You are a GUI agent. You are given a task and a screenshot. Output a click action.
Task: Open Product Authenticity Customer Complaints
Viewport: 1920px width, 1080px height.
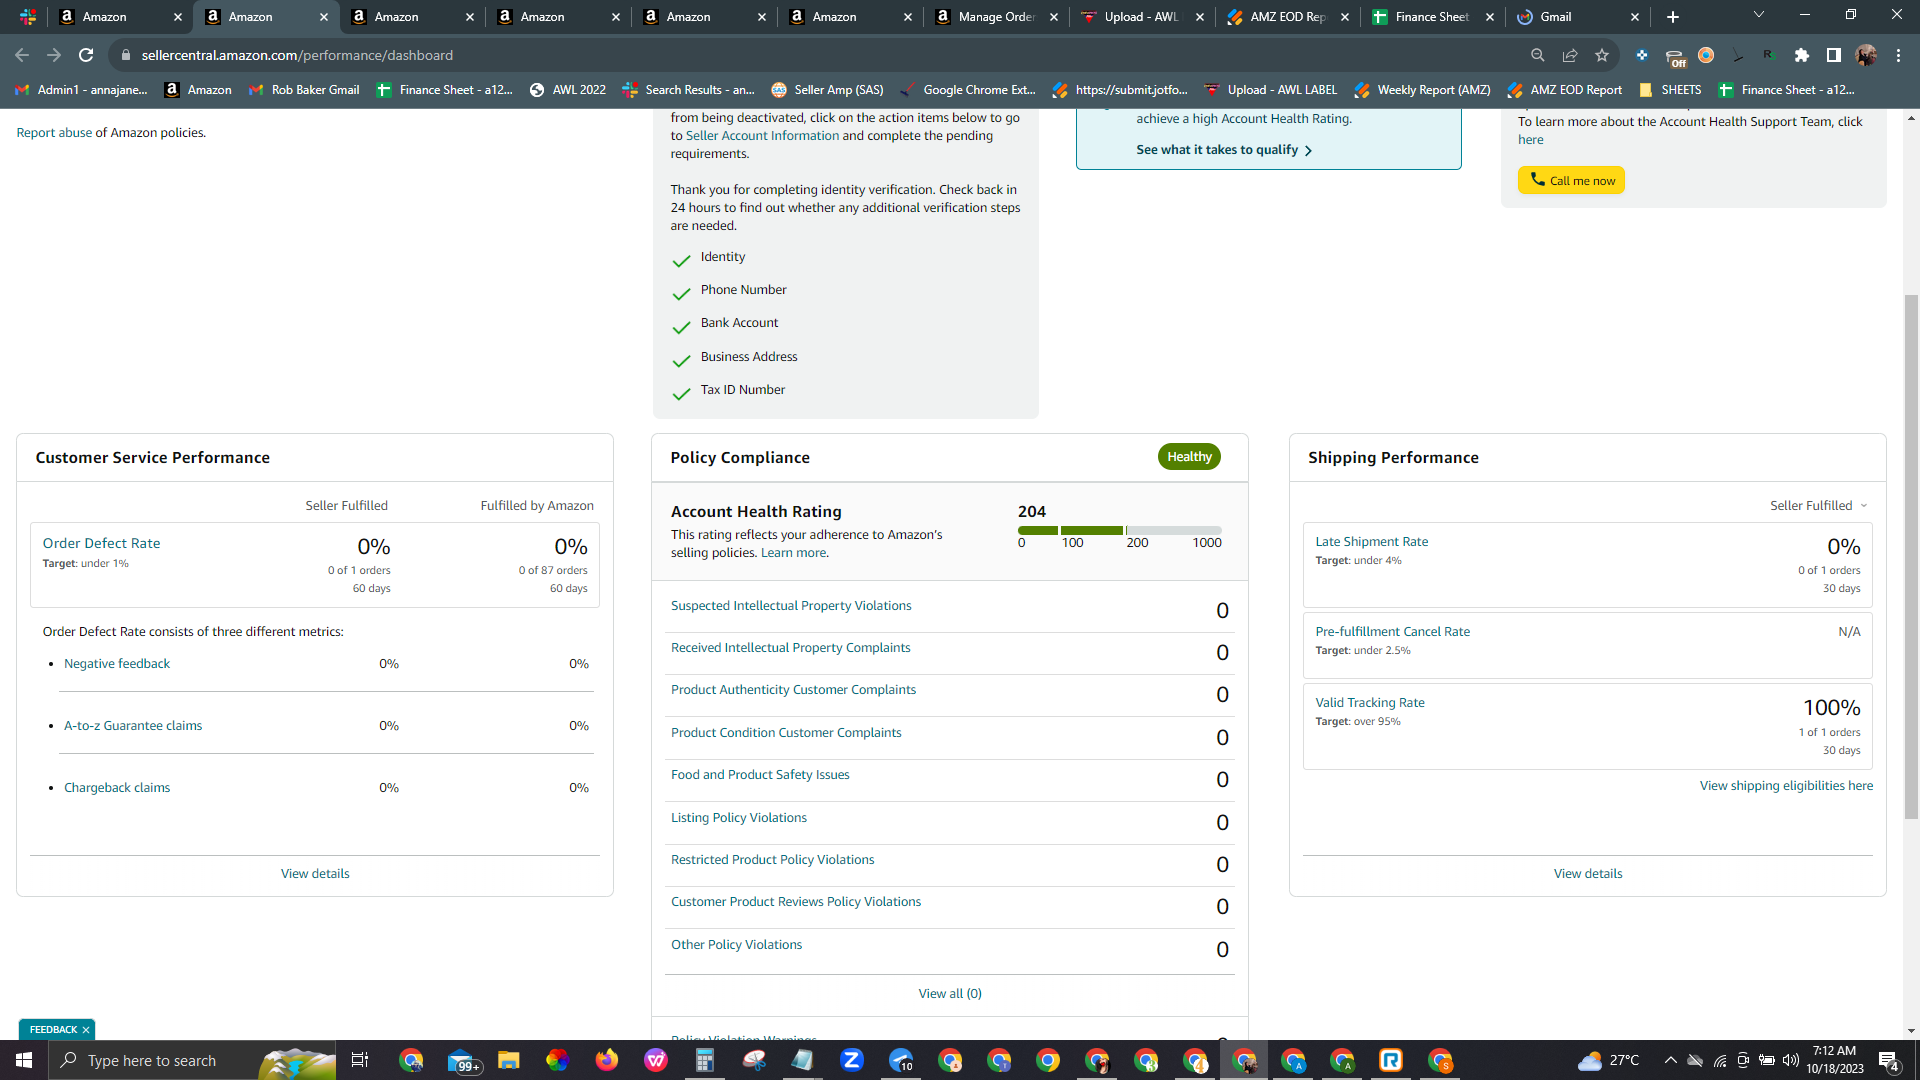pyautogui.click(x=793, y=690)
